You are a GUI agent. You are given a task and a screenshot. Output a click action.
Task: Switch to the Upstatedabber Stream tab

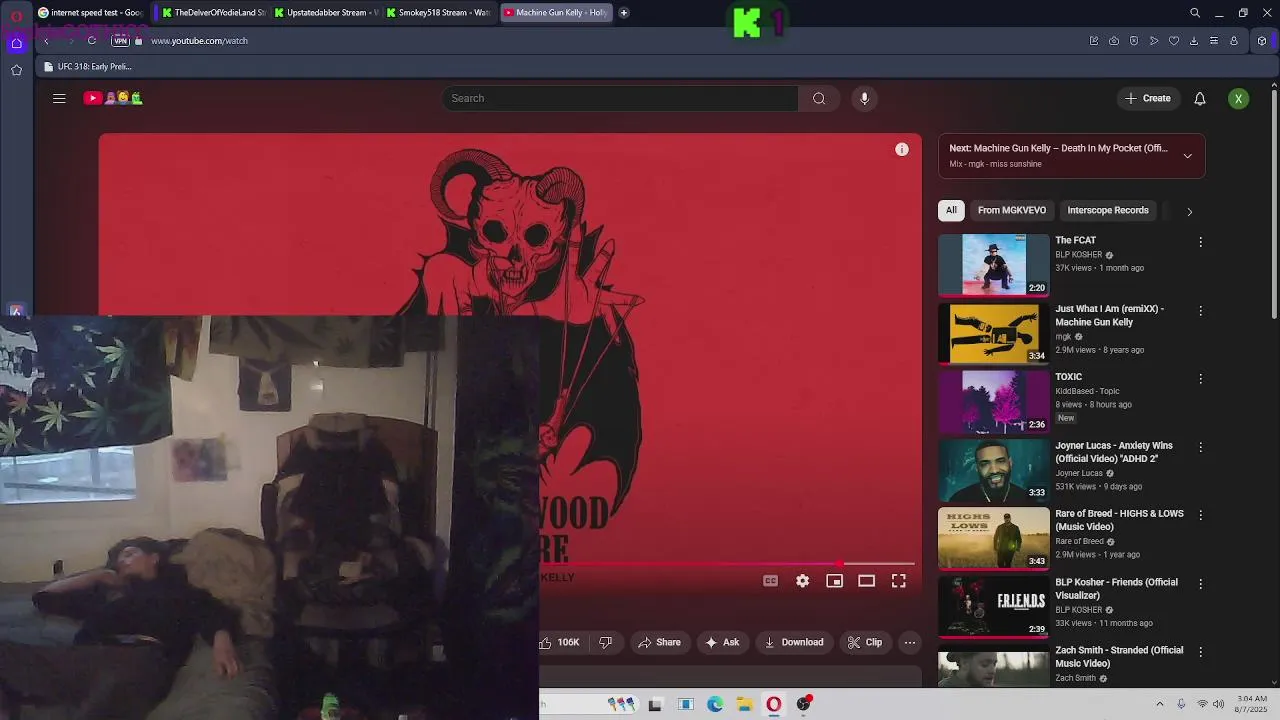click(325, 13)
